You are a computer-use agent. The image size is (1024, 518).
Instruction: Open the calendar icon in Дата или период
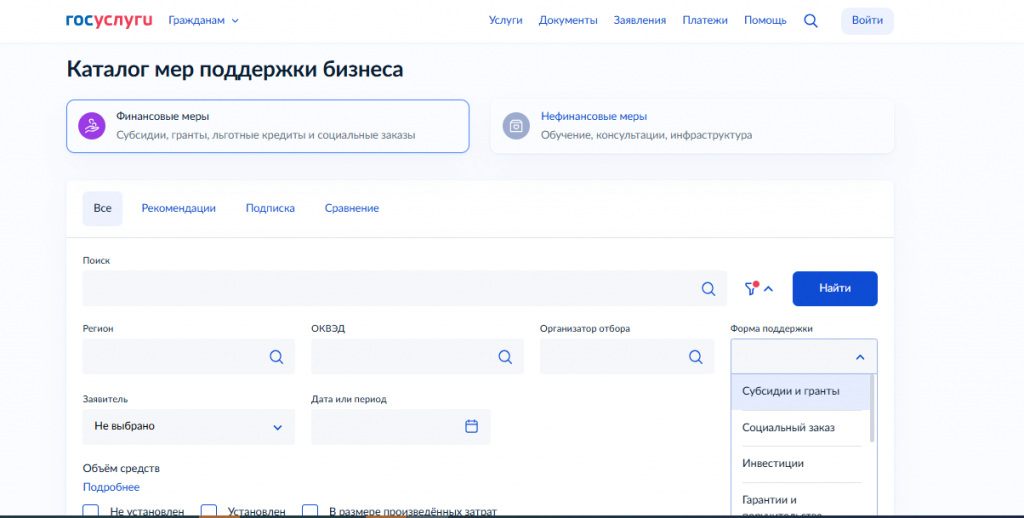472,427
